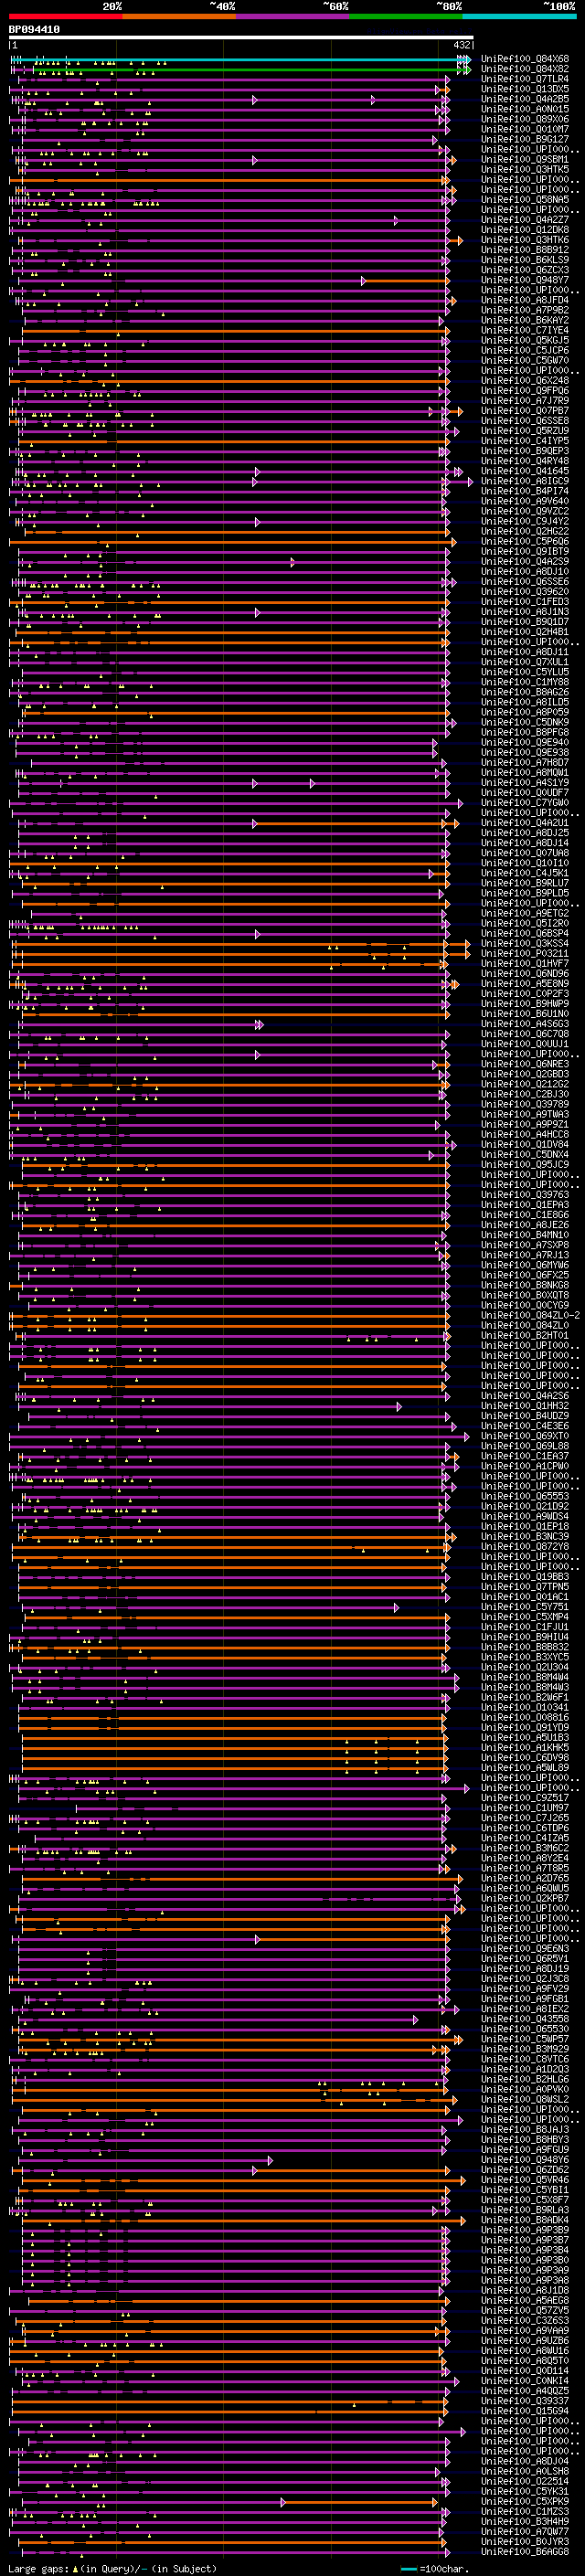
Task: Click label UniRef100_Q12DK8
Action: [x=525, y=230]
